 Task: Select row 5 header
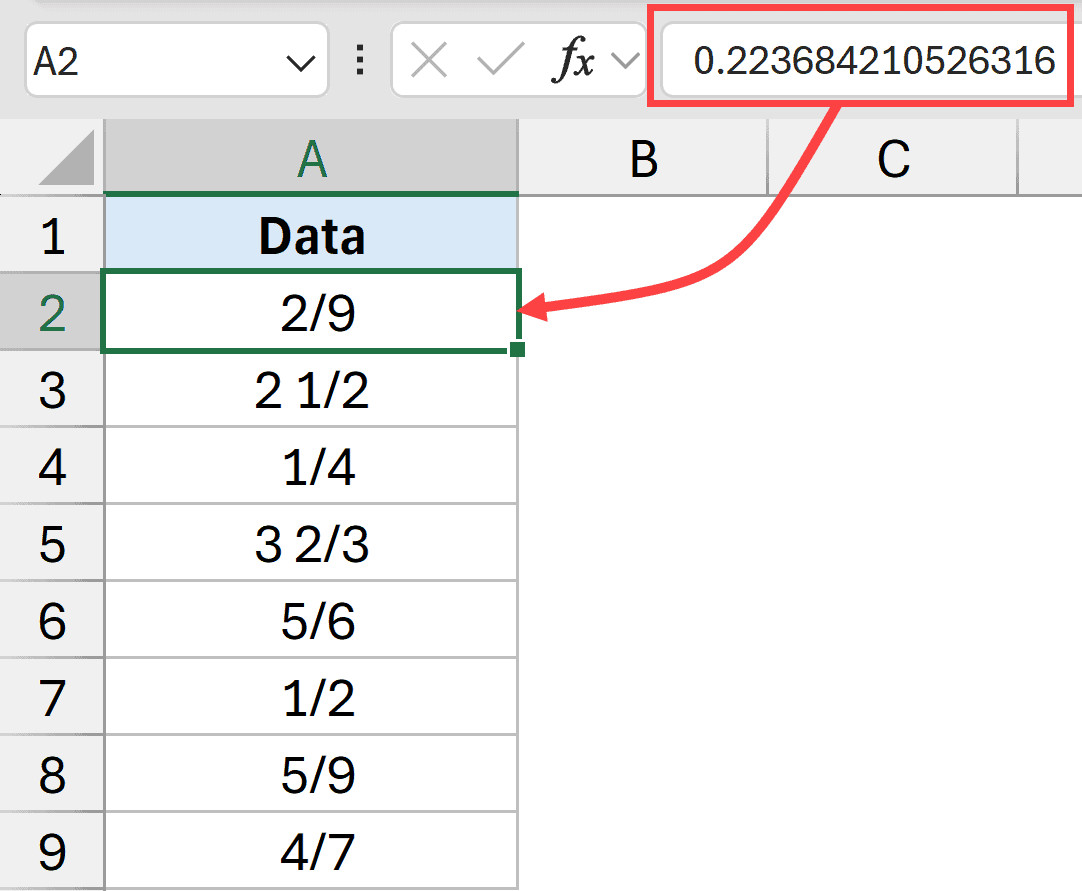point(52,544)
